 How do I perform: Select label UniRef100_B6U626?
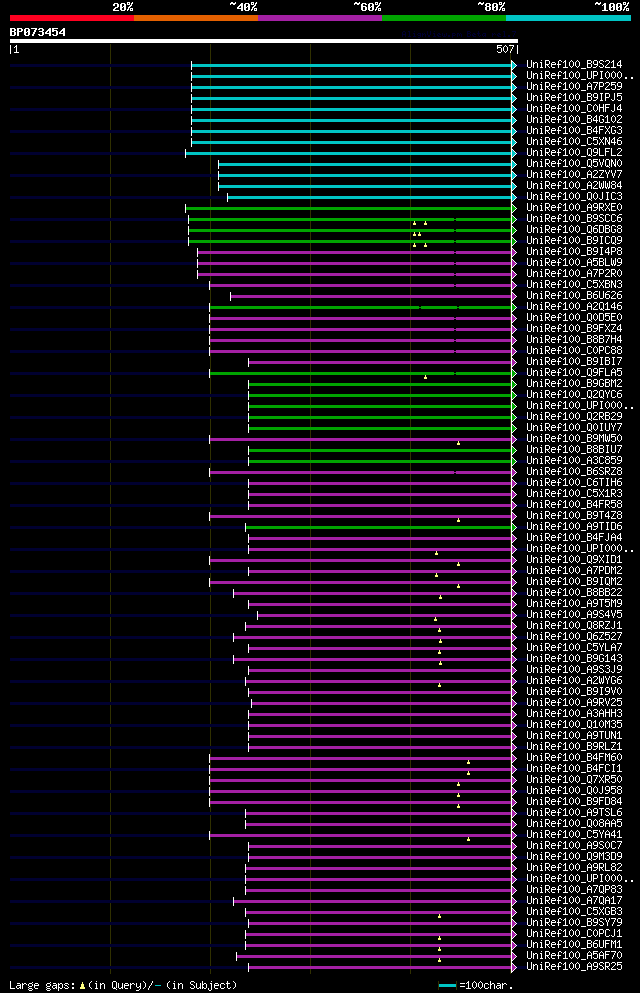point(574,295)
